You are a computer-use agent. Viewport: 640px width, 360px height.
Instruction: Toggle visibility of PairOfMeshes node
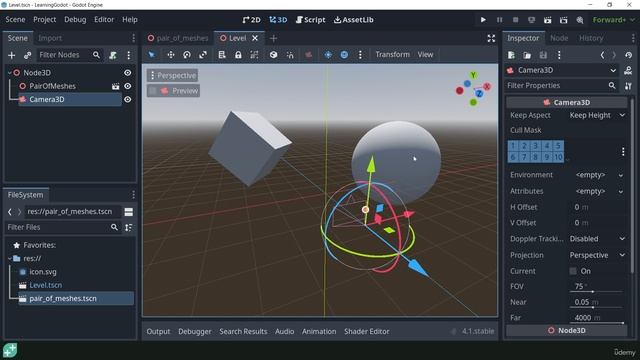128,86
